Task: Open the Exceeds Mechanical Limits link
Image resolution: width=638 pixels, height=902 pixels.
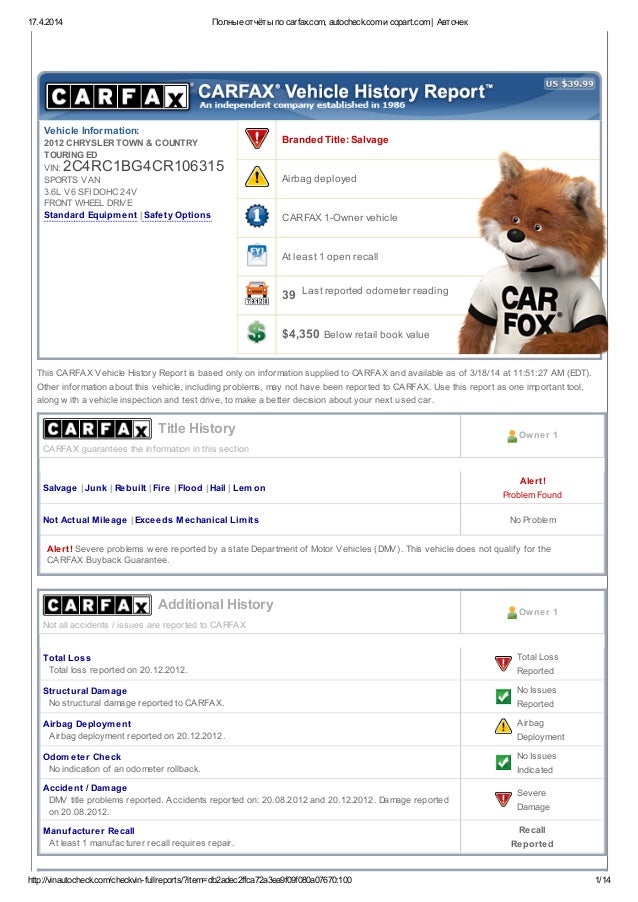Action: [197, 520]
